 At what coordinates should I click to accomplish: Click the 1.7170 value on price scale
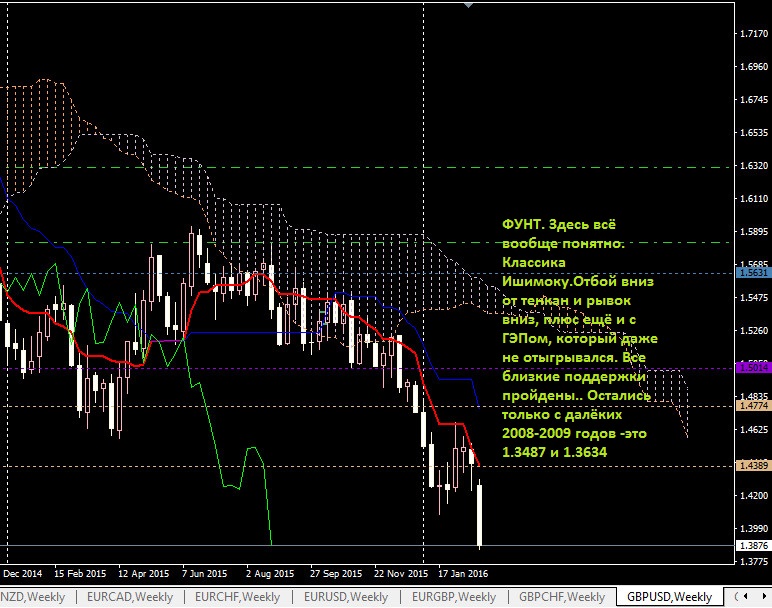click(x=754, y=33)
